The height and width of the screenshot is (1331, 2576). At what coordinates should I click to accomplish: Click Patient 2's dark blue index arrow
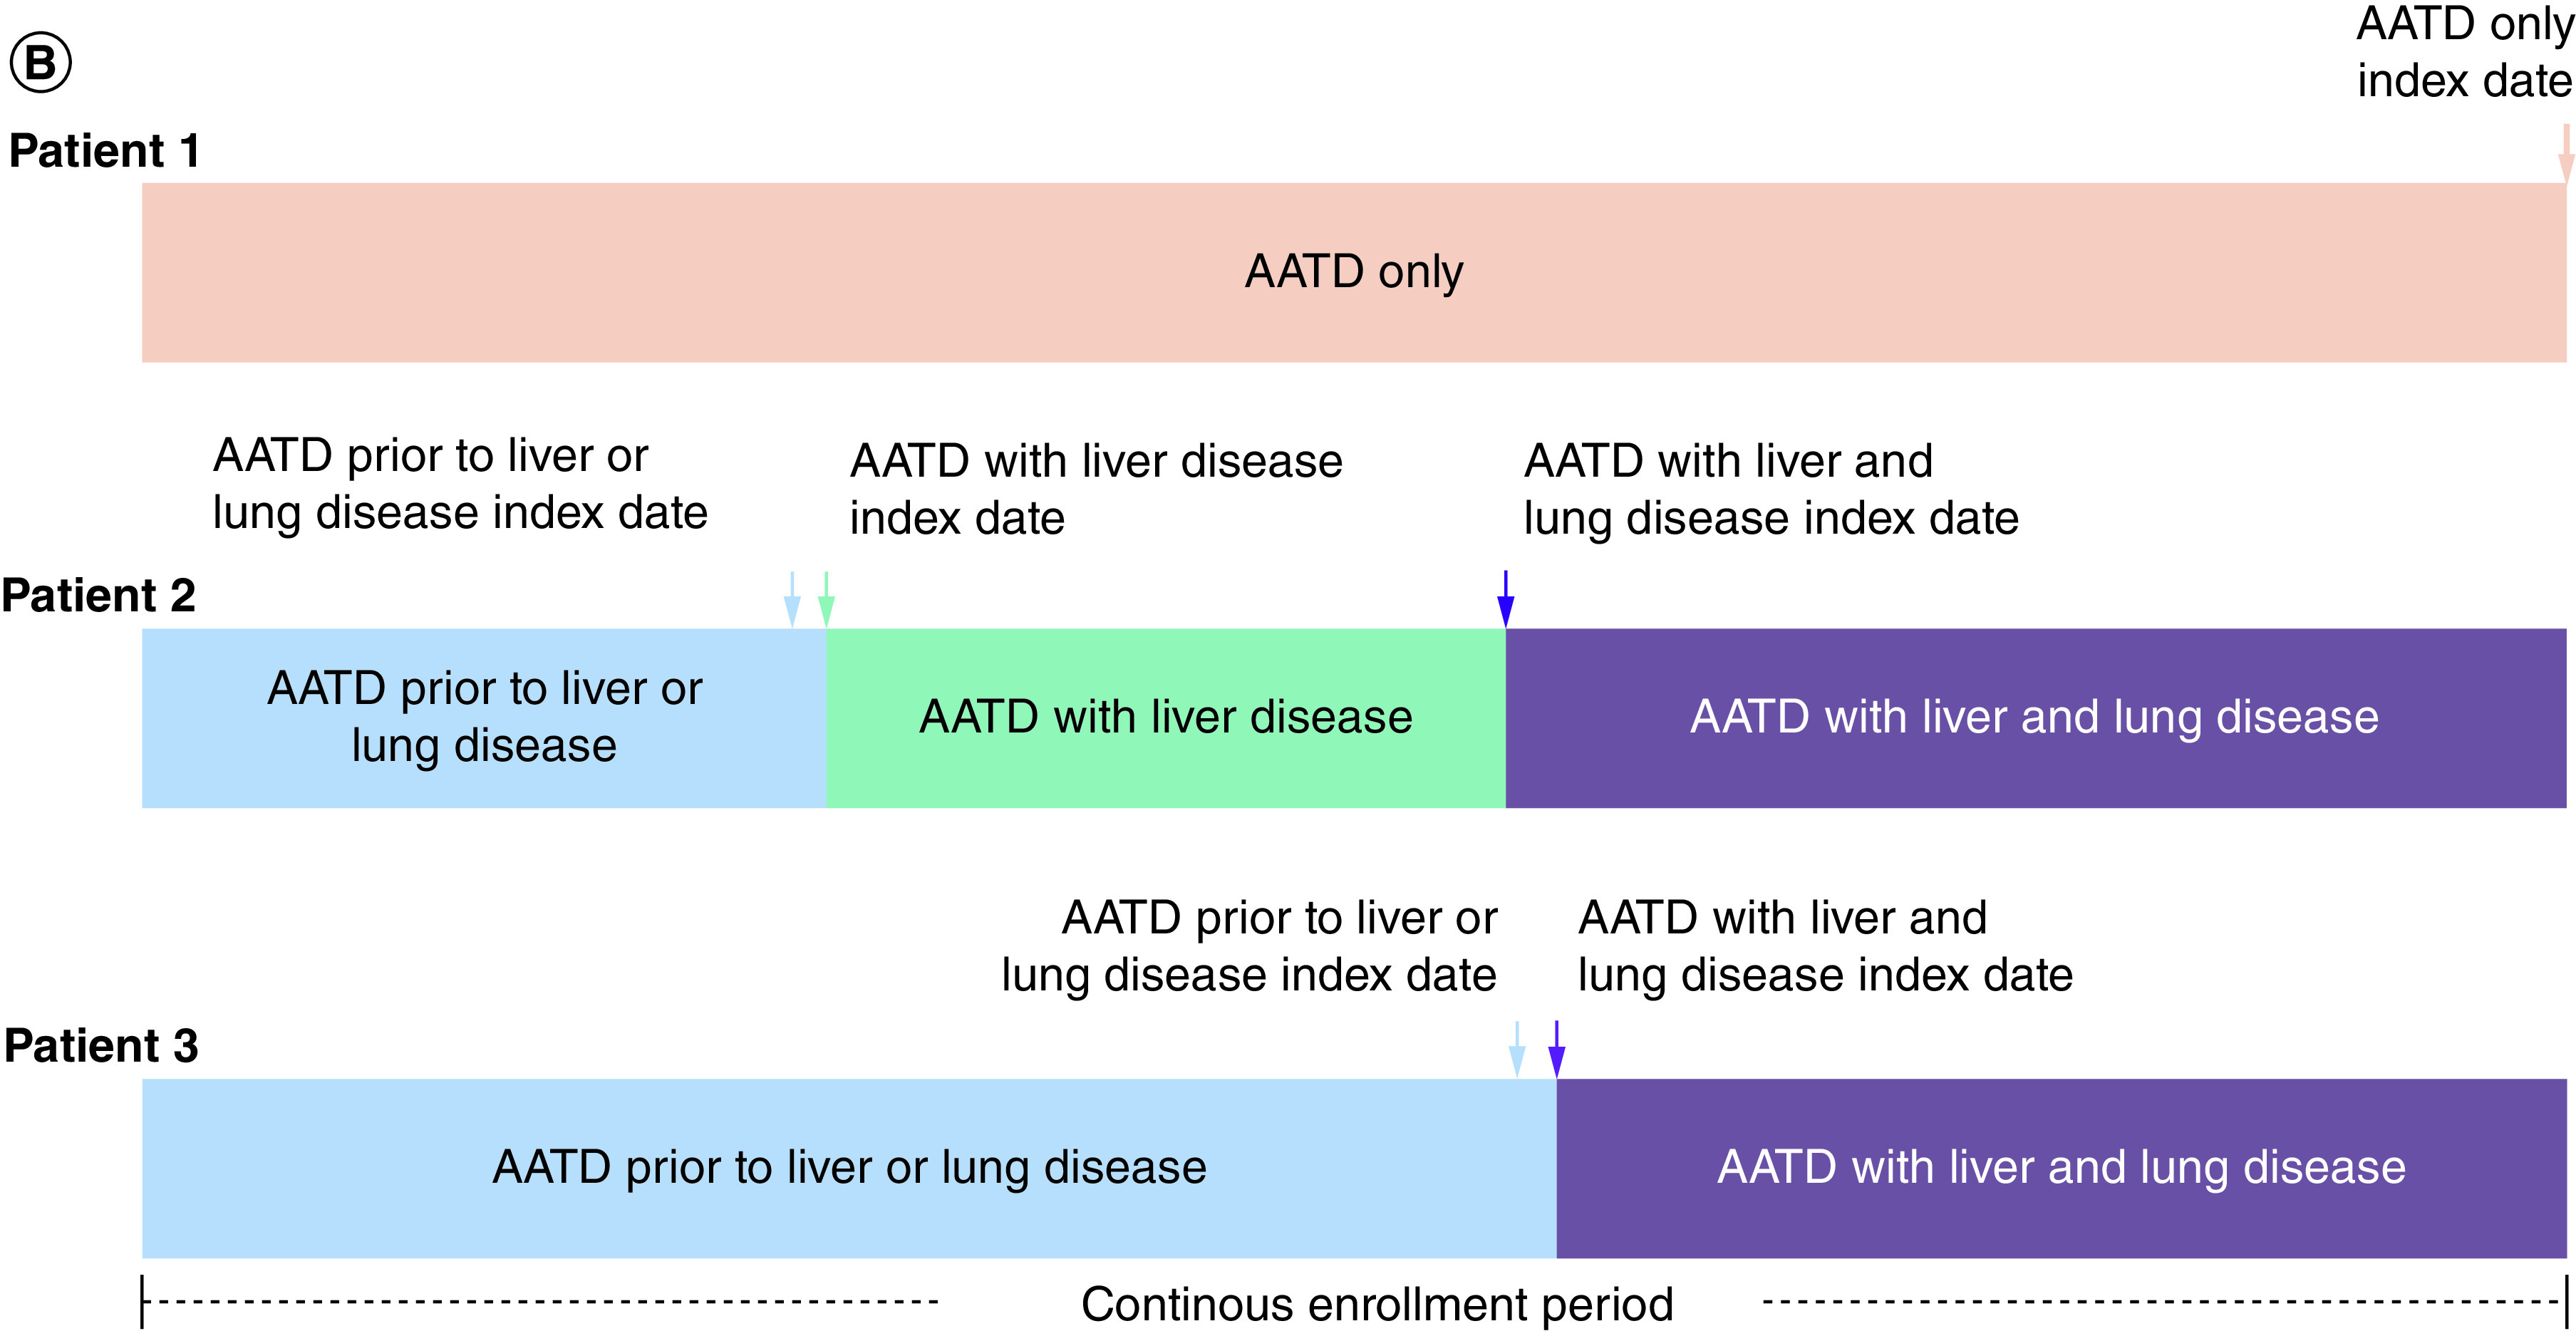pos(1505,600)
